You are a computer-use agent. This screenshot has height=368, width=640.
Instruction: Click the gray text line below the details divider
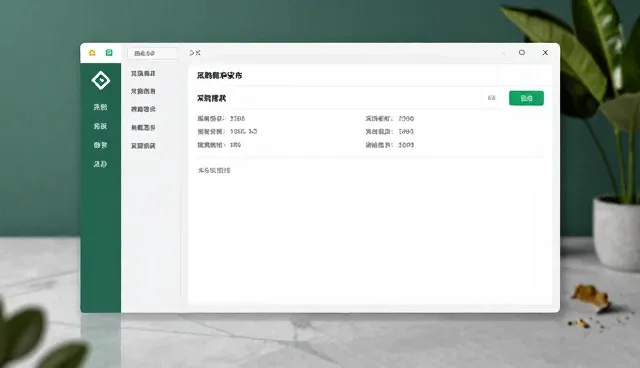tap(214, 170)
